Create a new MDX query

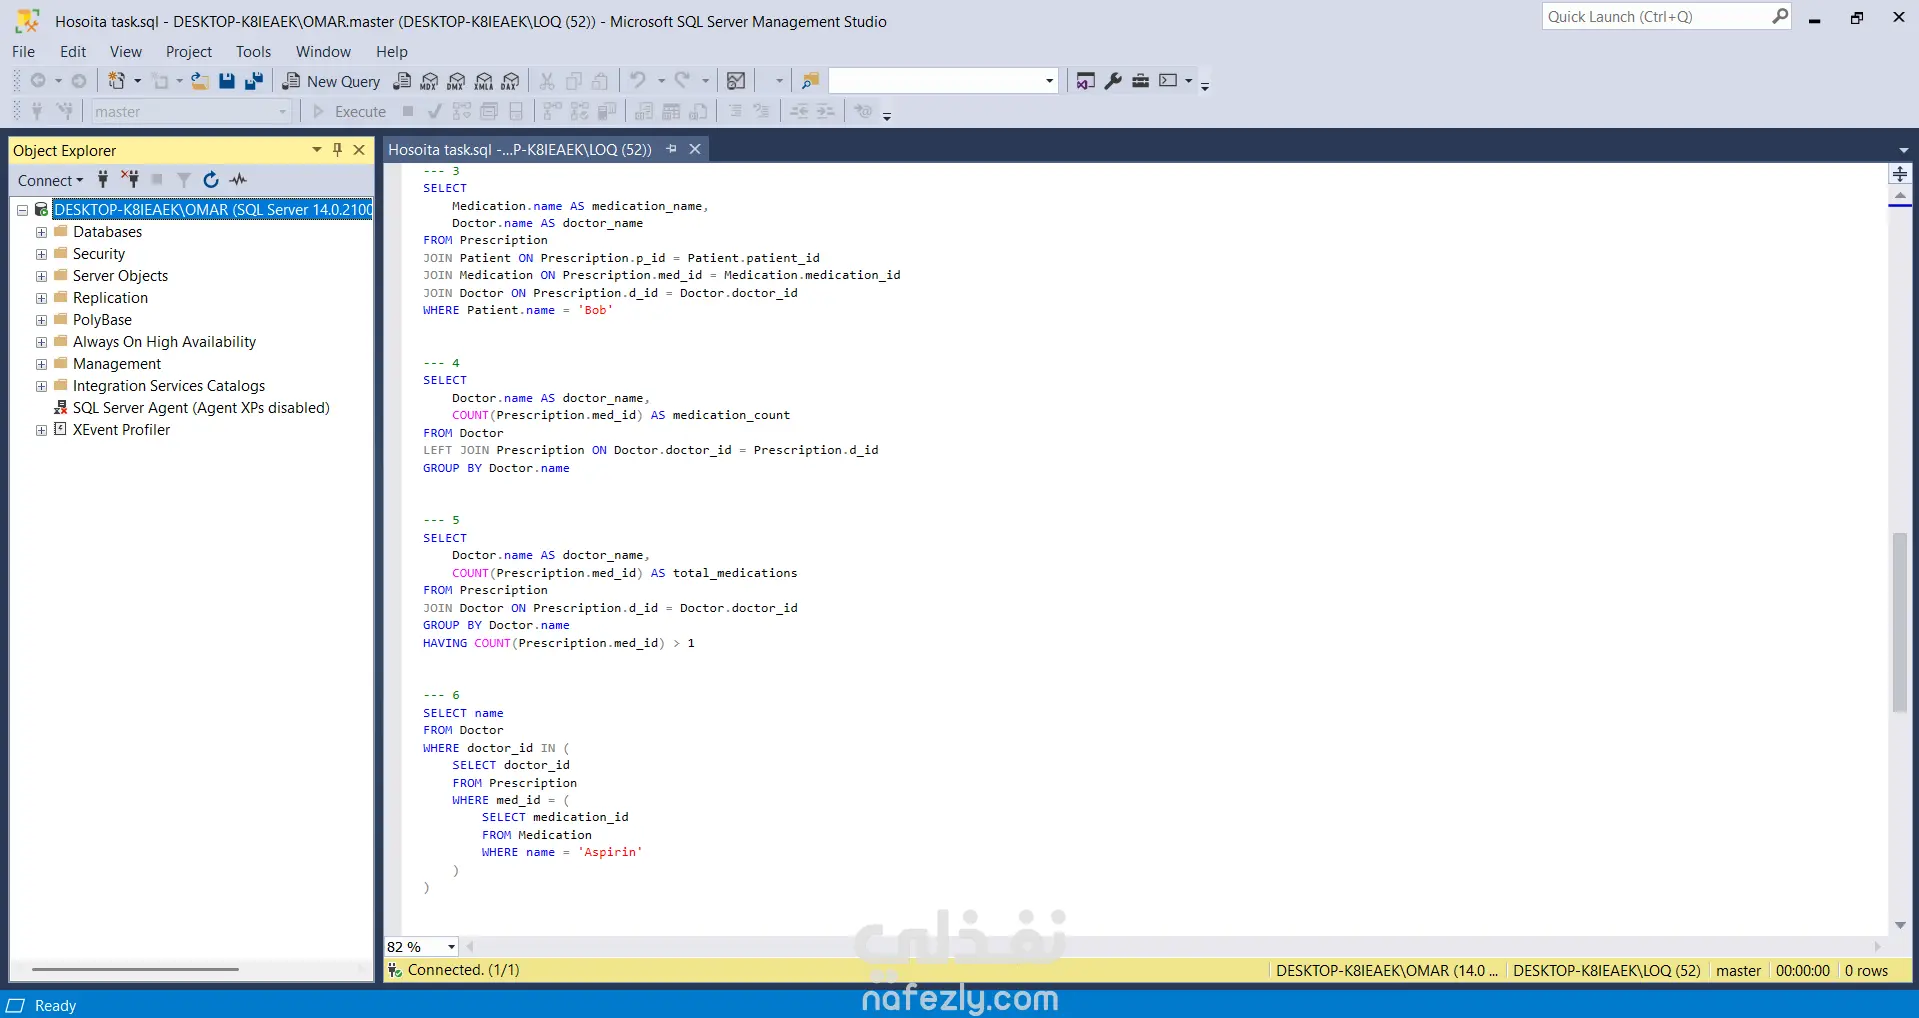[x=429, y=81]
